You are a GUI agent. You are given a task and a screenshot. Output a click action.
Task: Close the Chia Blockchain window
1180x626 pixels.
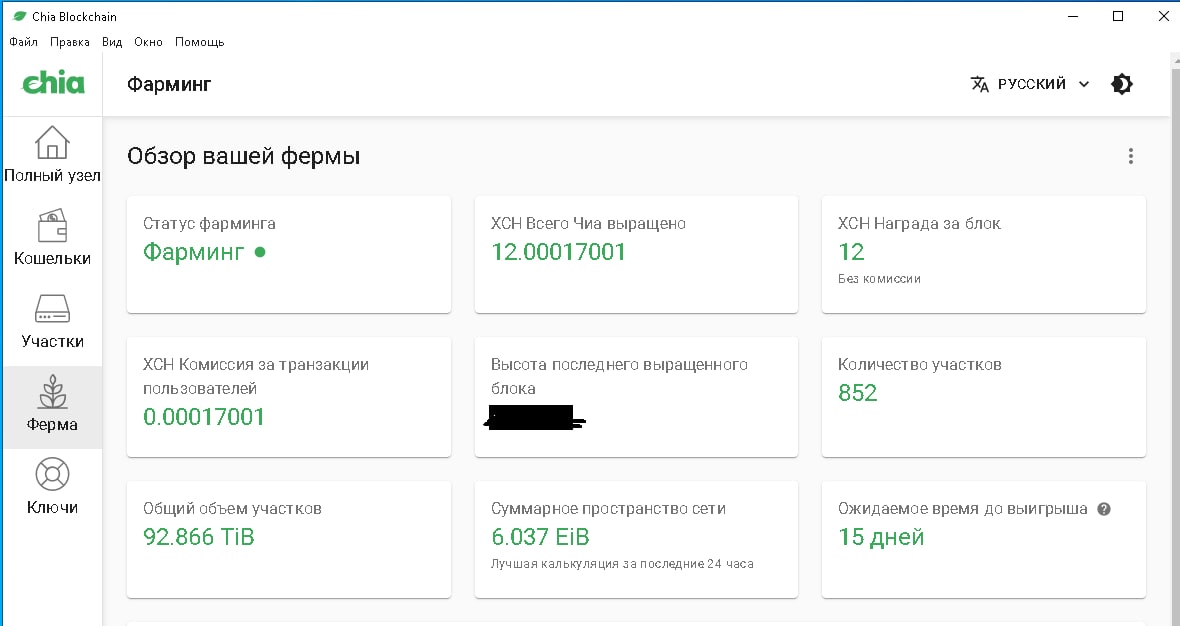click(x=1163, y=16)
